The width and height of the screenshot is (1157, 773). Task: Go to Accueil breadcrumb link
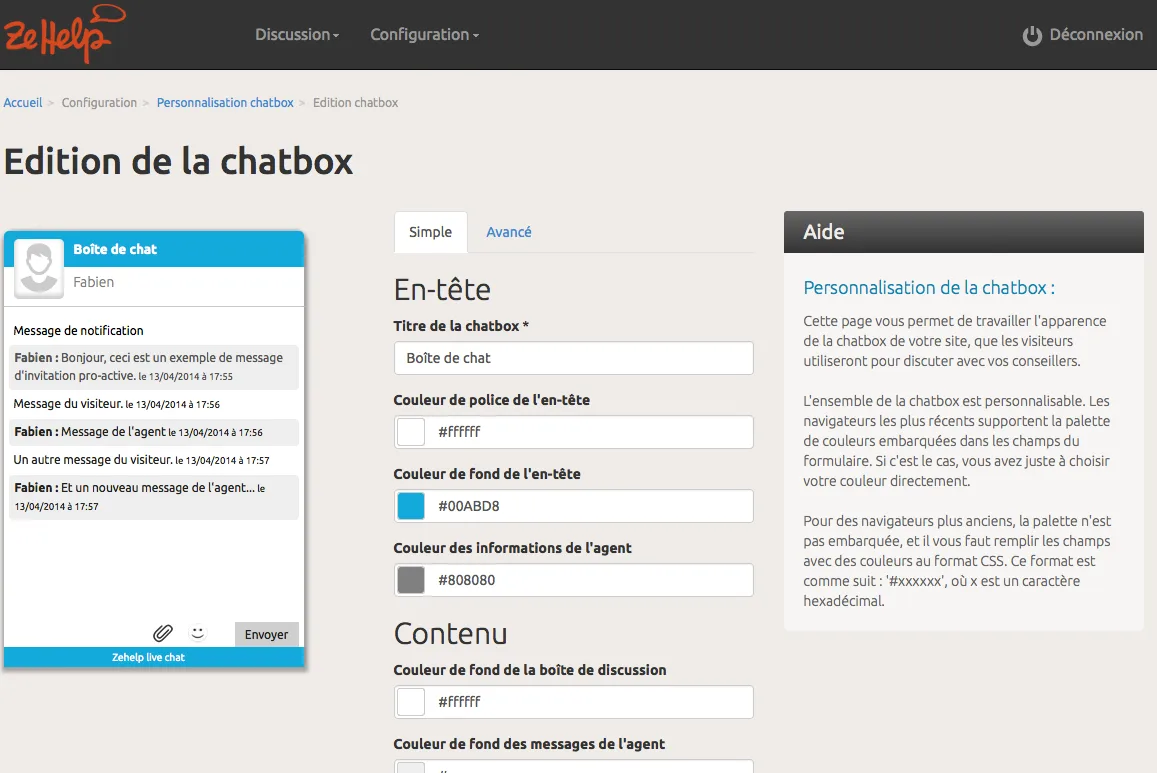click(23, 103)
